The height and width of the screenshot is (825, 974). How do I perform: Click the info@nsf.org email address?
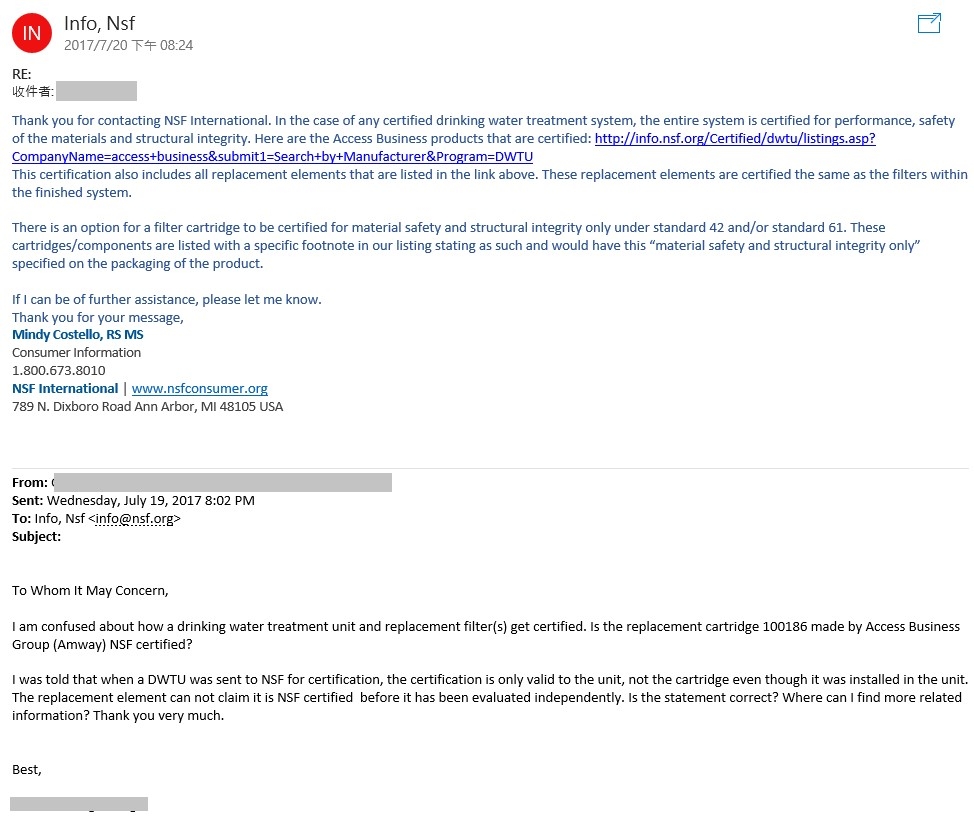pyautogui.click(x=135, y=519)
